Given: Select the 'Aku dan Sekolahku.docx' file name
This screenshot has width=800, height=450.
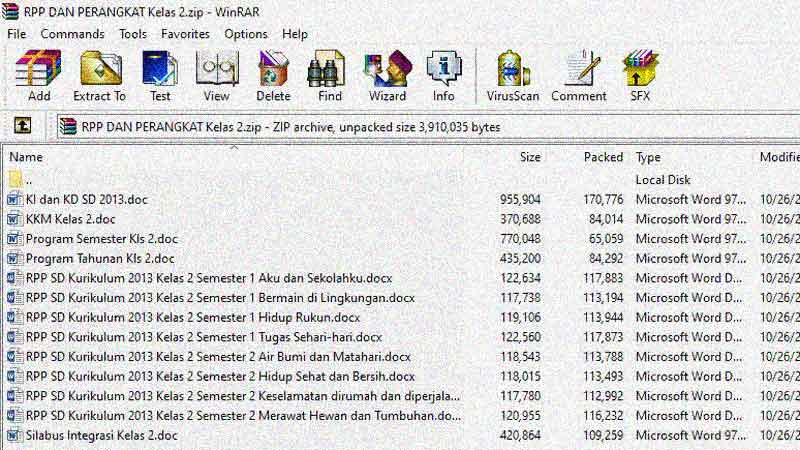Looking at the screenshot, I should tap(209, 278).
